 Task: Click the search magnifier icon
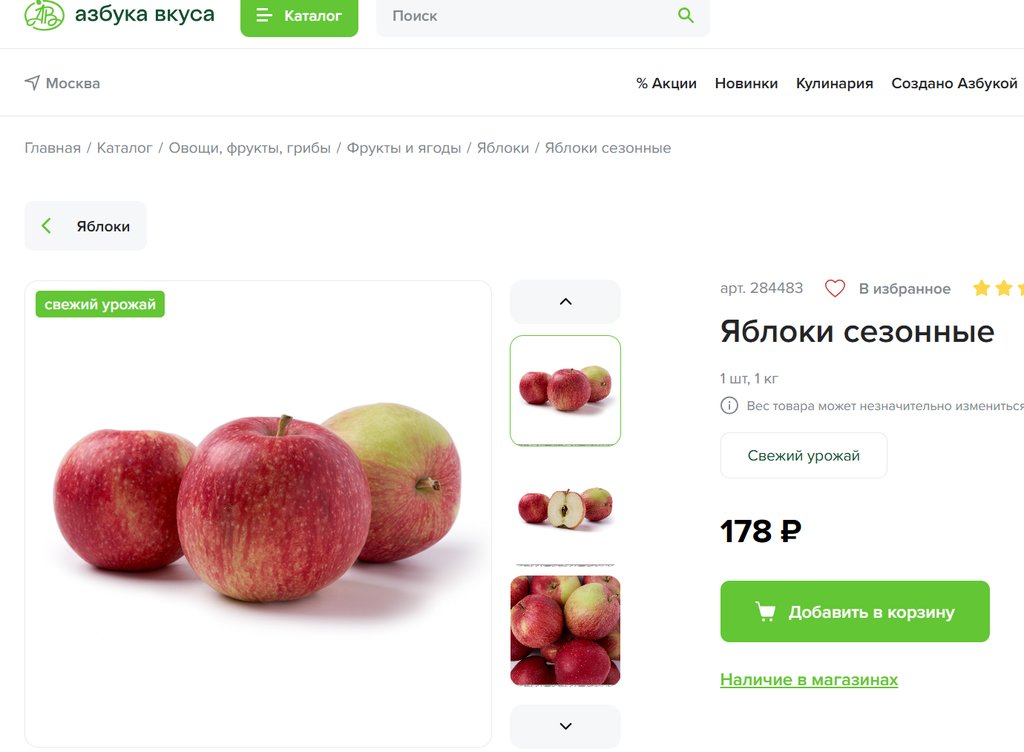pos(685,15)
